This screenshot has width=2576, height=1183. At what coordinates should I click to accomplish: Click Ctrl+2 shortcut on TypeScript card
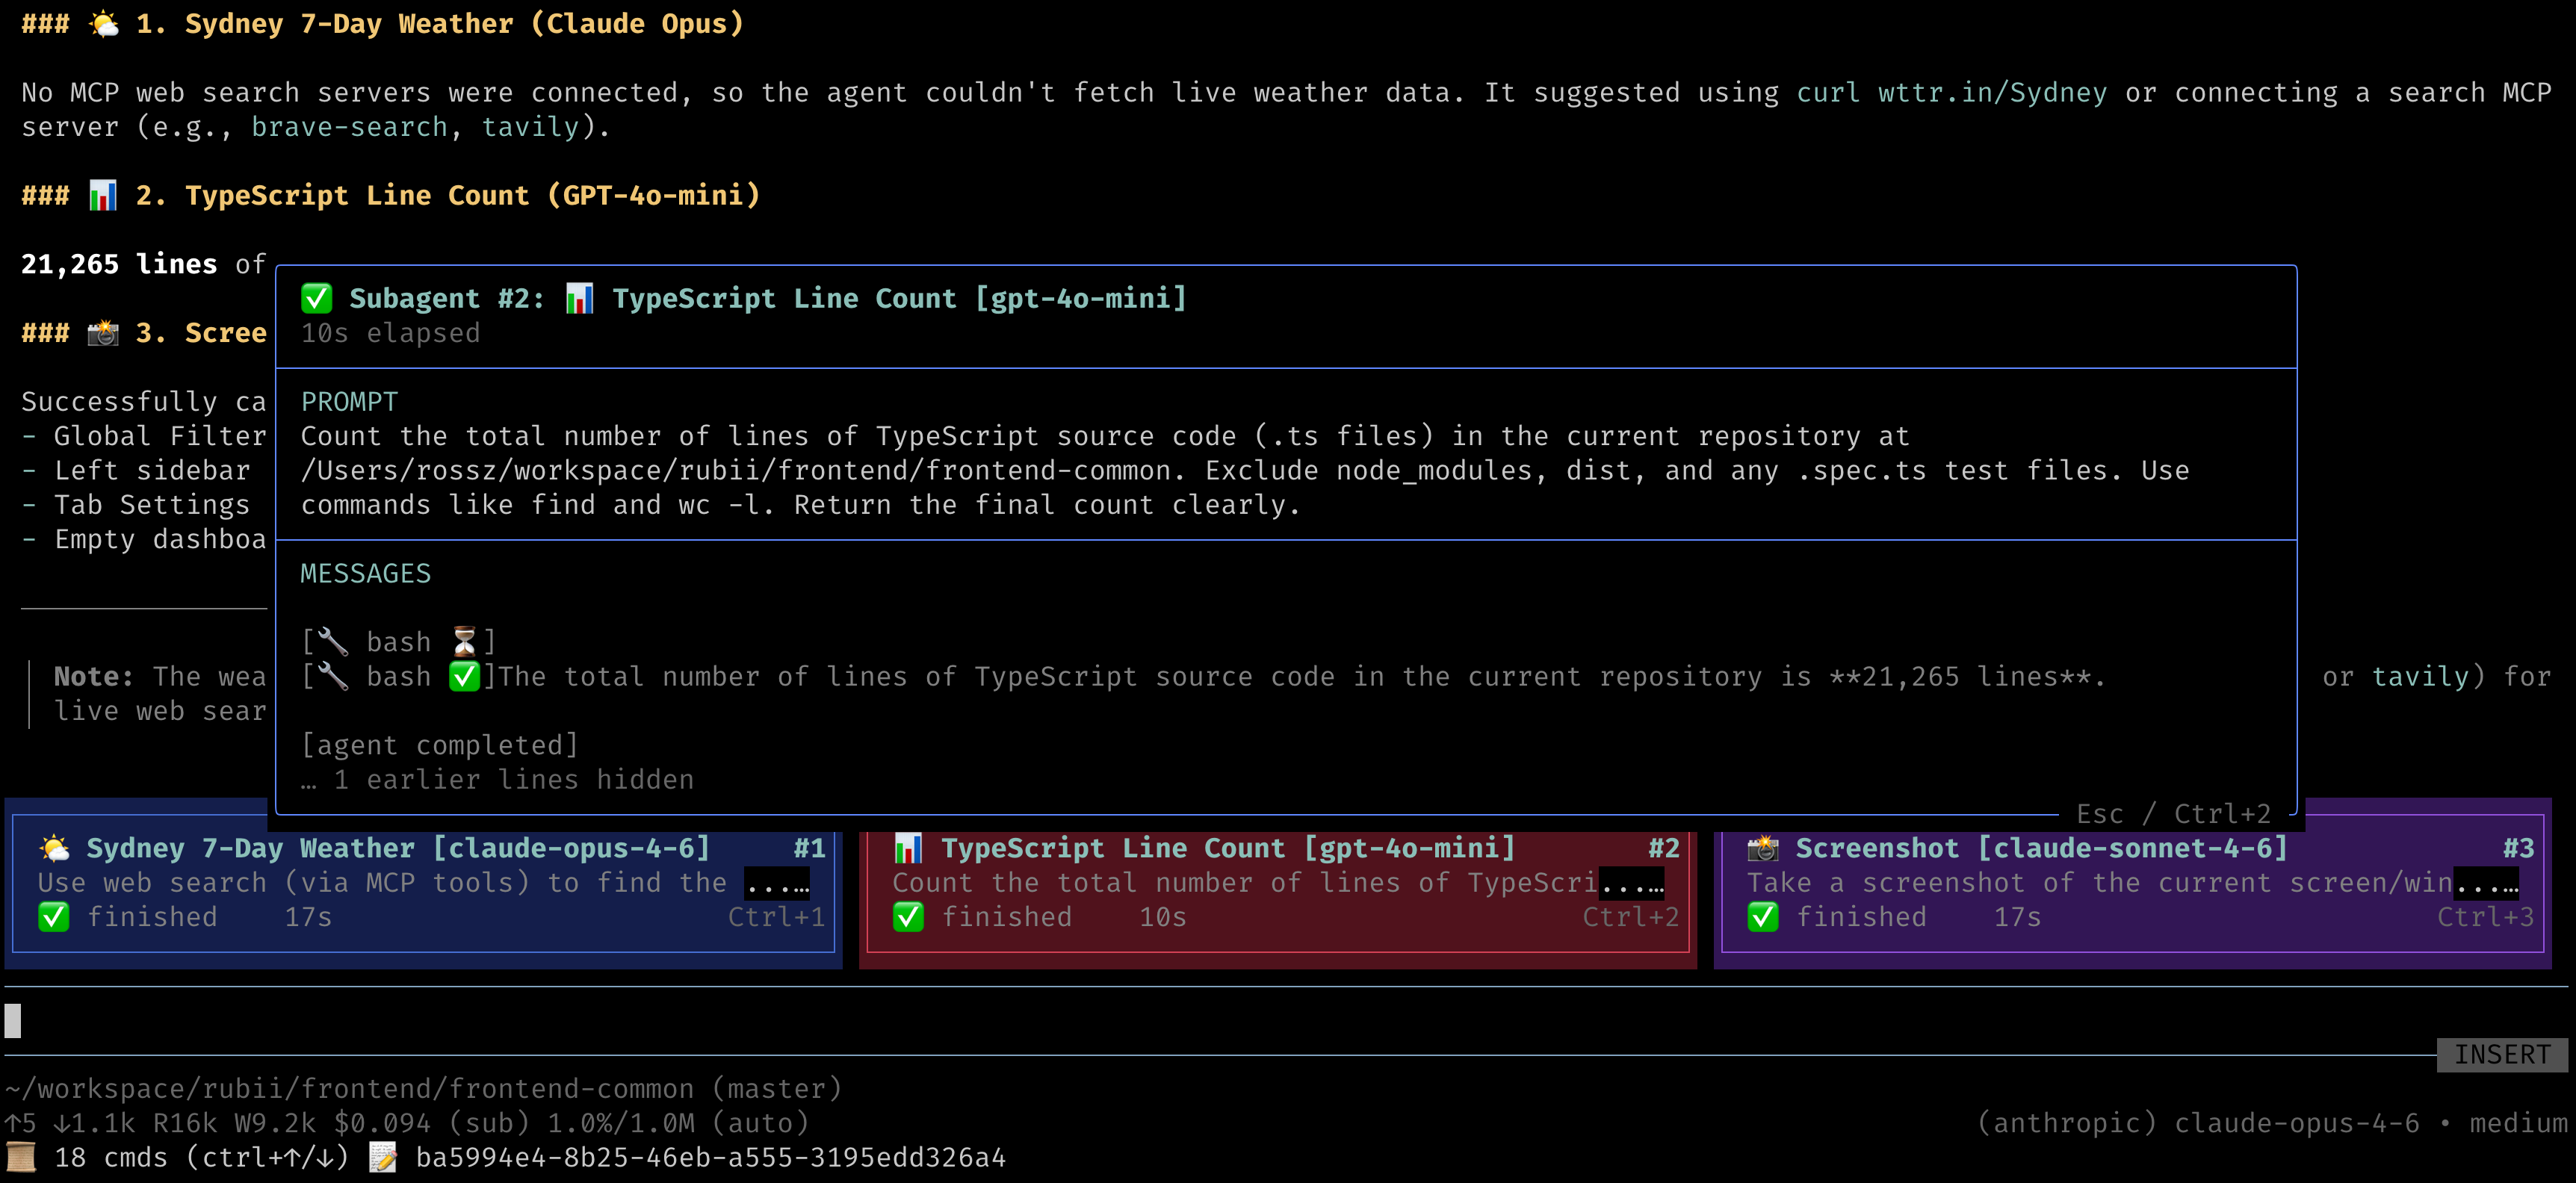1630,917
